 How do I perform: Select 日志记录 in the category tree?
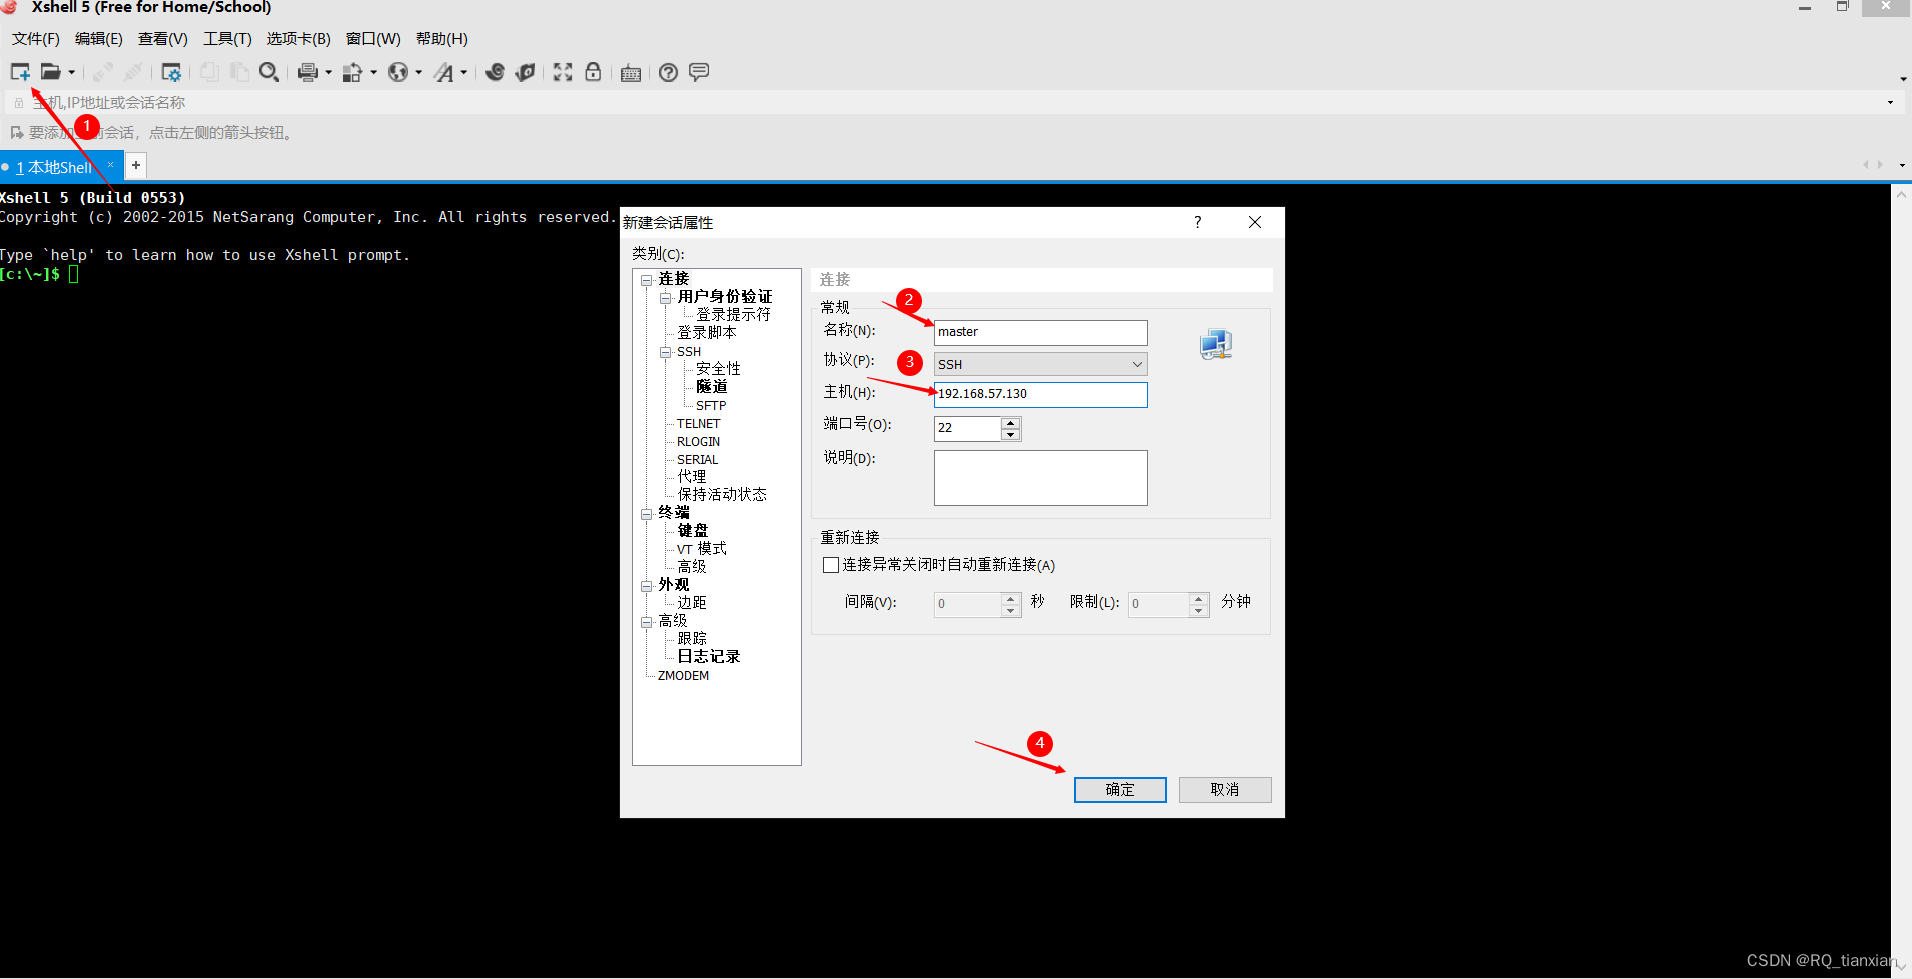click(x=708, y=657)
